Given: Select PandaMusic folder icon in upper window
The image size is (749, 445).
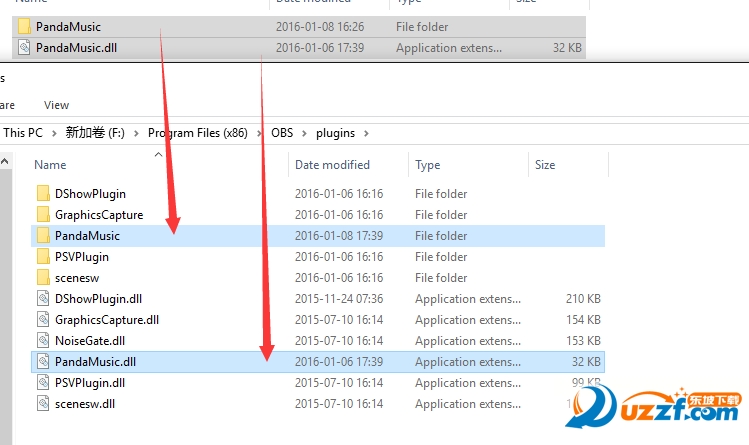Looking at the screenshot, I should click(24, 27).
